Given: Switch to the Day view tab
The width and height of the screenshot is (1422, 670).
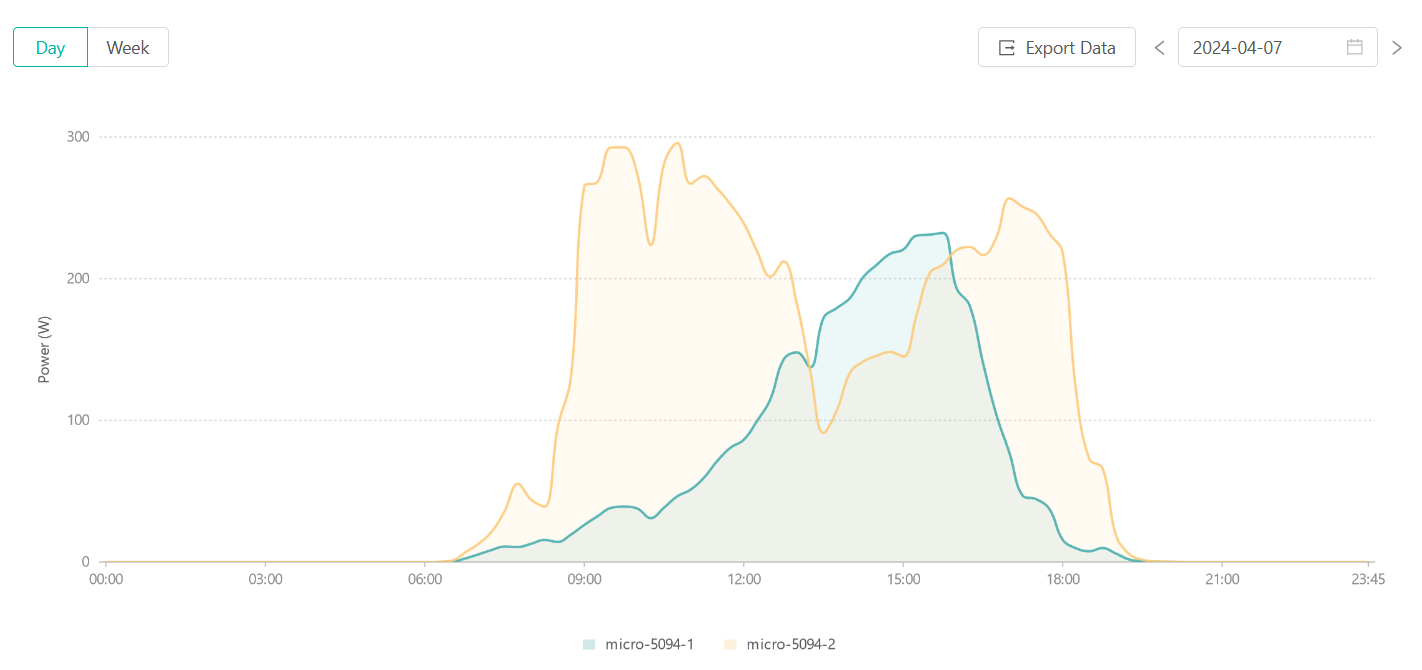Looking at the screenshot, I should pyautogui.click(x=50, y=48).
